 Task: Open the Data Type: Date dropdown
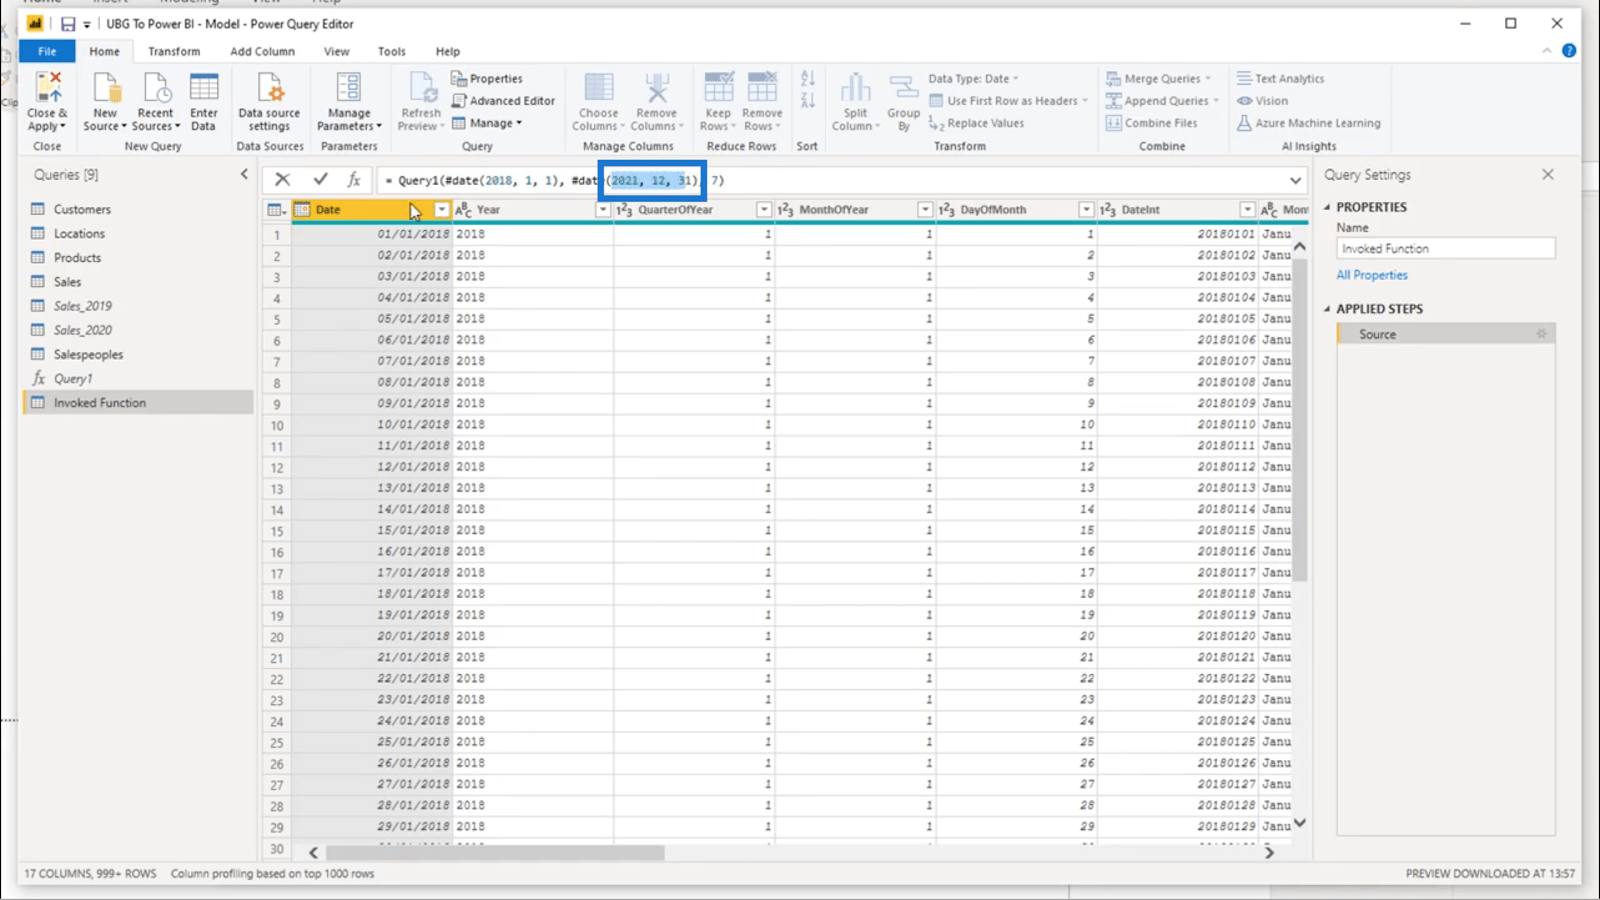[x=973, y=78]
